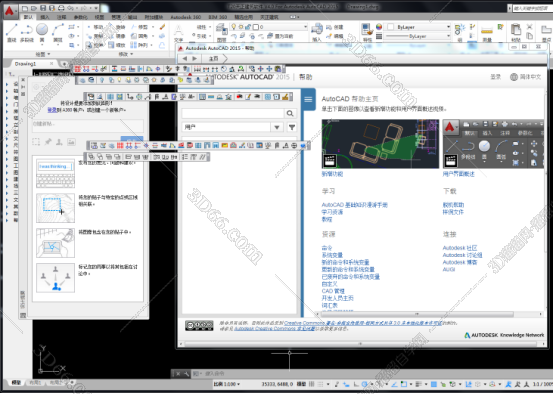Viewport: 553px width, 394px height.
Task: Toggle snap mode in status bar
Action: pos(321,384)
